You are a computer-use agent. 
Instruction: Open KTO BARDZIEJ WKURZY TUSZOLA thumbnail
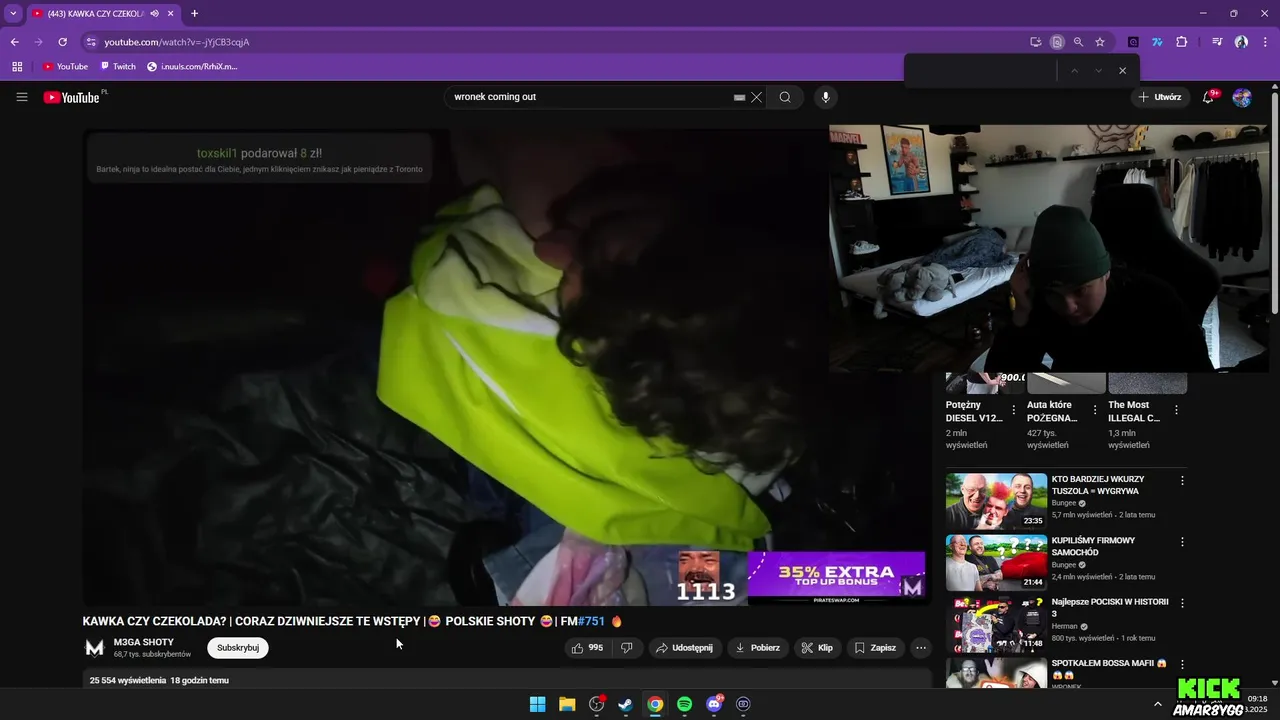(x=996, y=501)
